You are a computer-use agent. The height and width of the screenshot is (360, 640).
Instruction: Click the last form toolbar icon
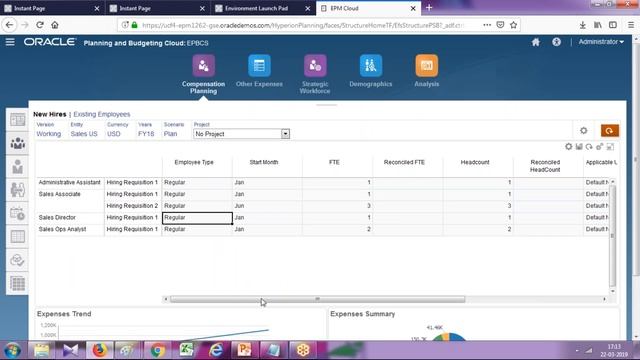pos(610,147)
